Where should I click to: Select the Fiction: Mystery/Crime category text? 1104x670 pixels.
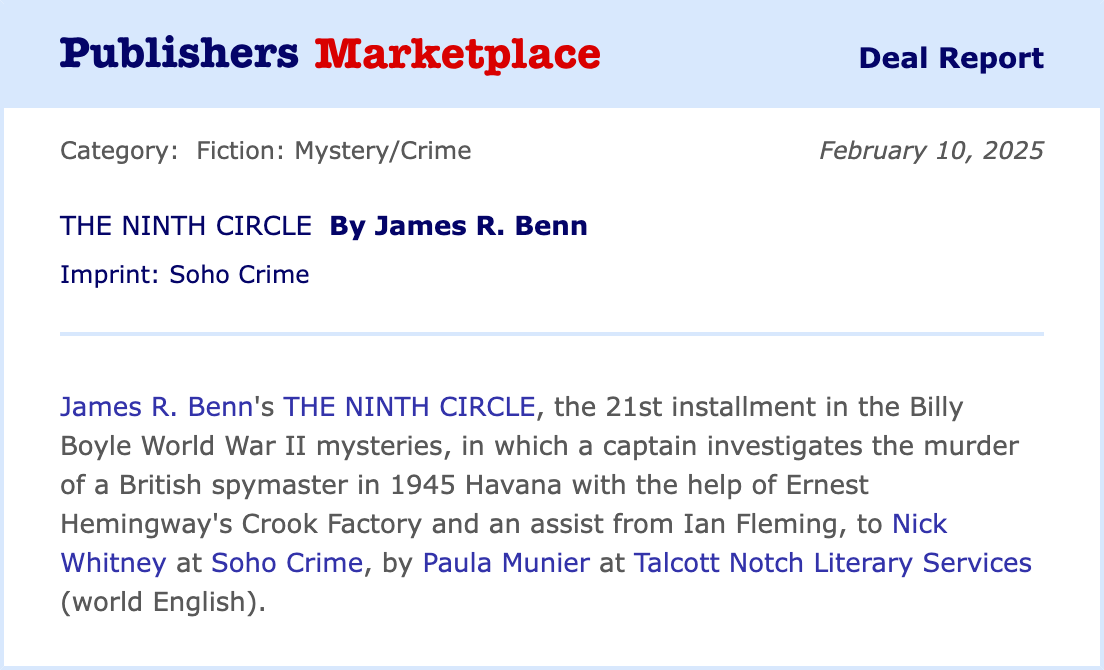tap(334, 151)
